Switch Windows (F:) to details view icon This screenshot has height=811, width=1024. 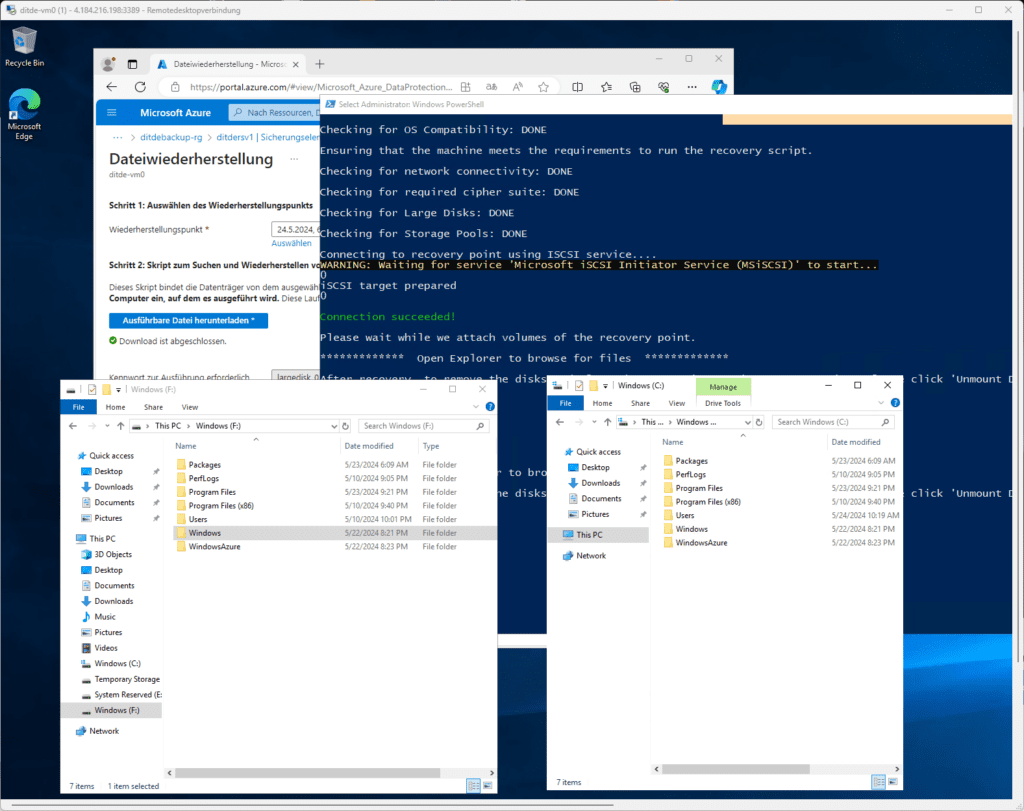(473, 786)
